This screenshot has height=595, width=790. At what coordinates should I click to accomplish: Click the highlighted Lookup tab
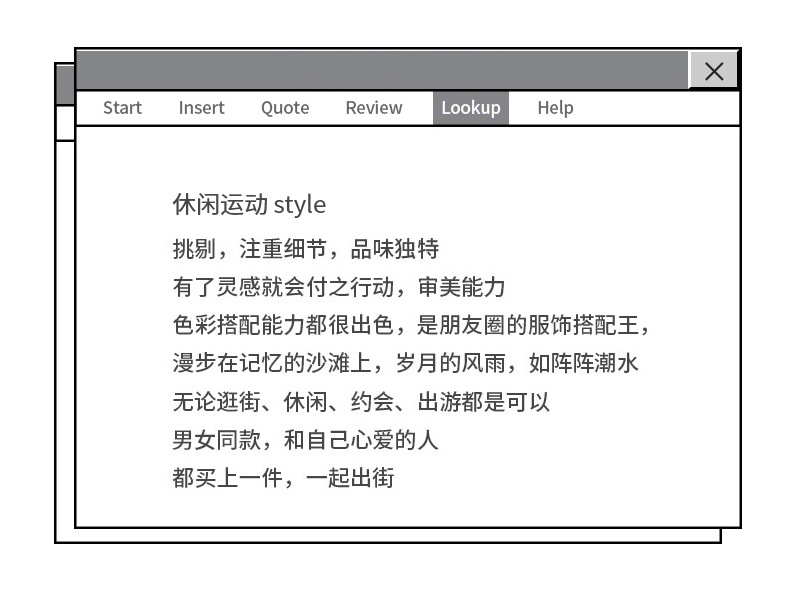point(471,108)
